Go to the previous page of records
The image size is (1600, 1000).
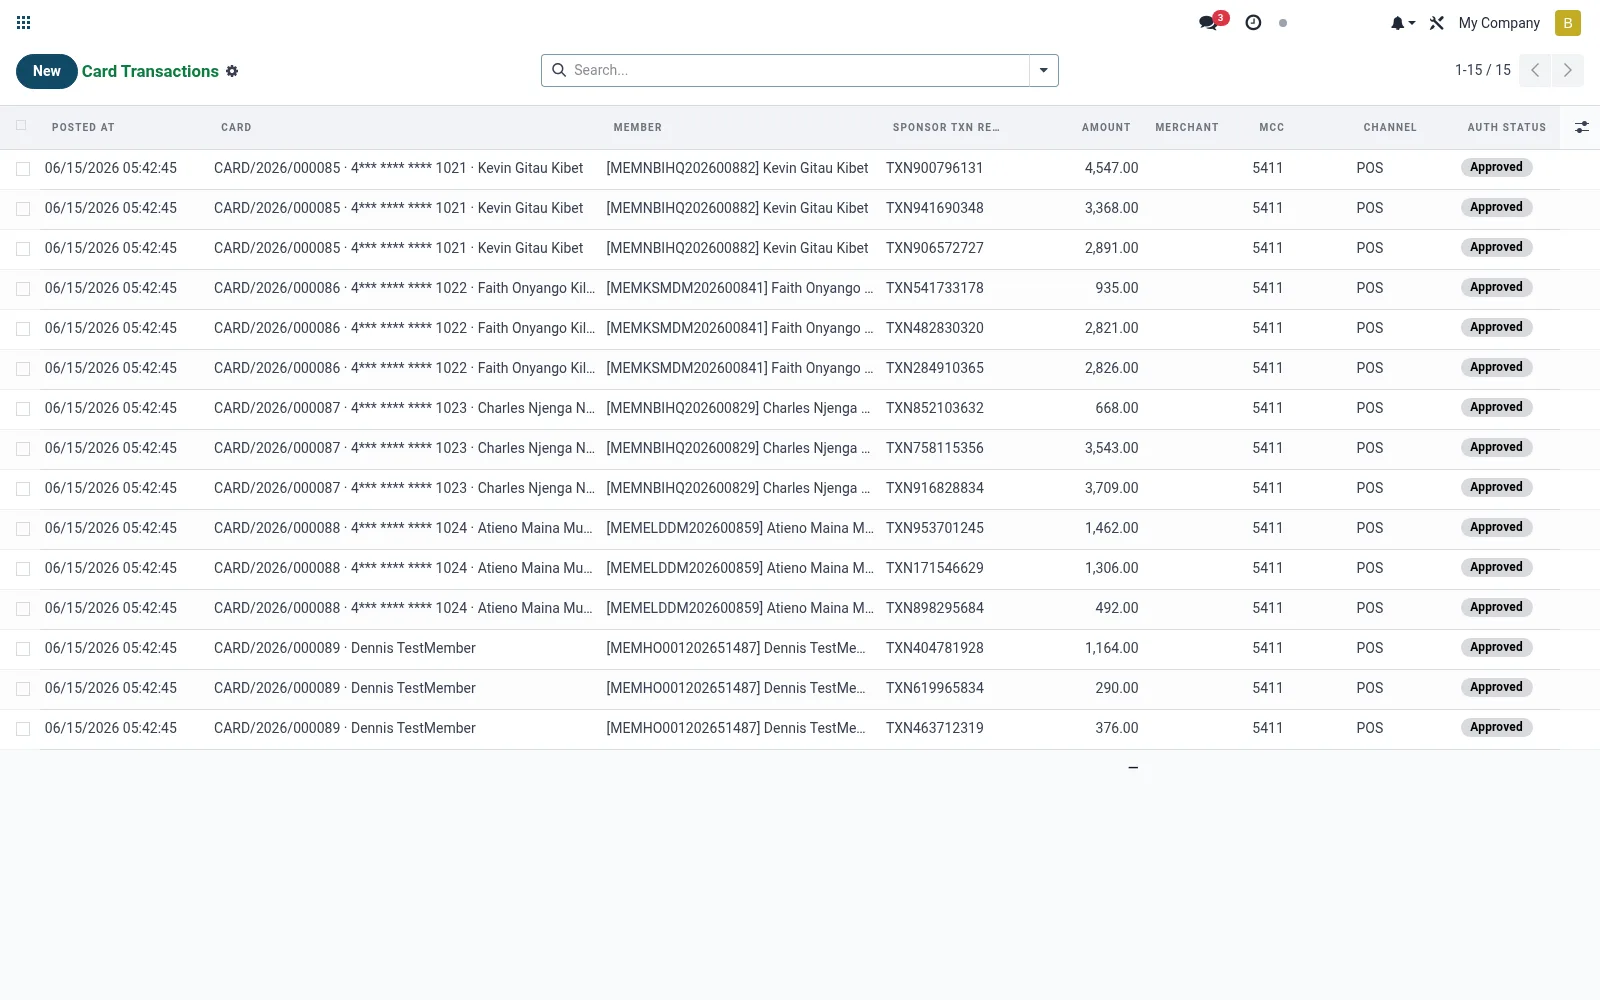click(1535, 70)
